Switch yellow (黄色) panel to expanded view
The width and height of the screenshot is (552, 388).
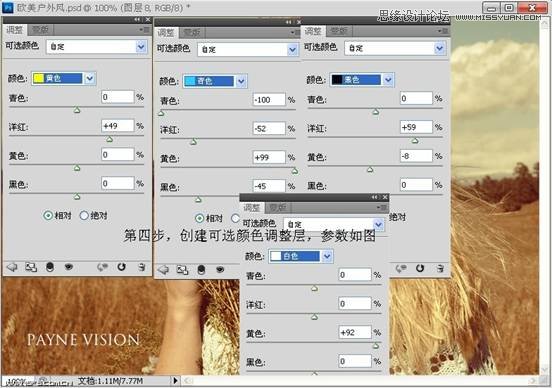(x=31, y=268)
